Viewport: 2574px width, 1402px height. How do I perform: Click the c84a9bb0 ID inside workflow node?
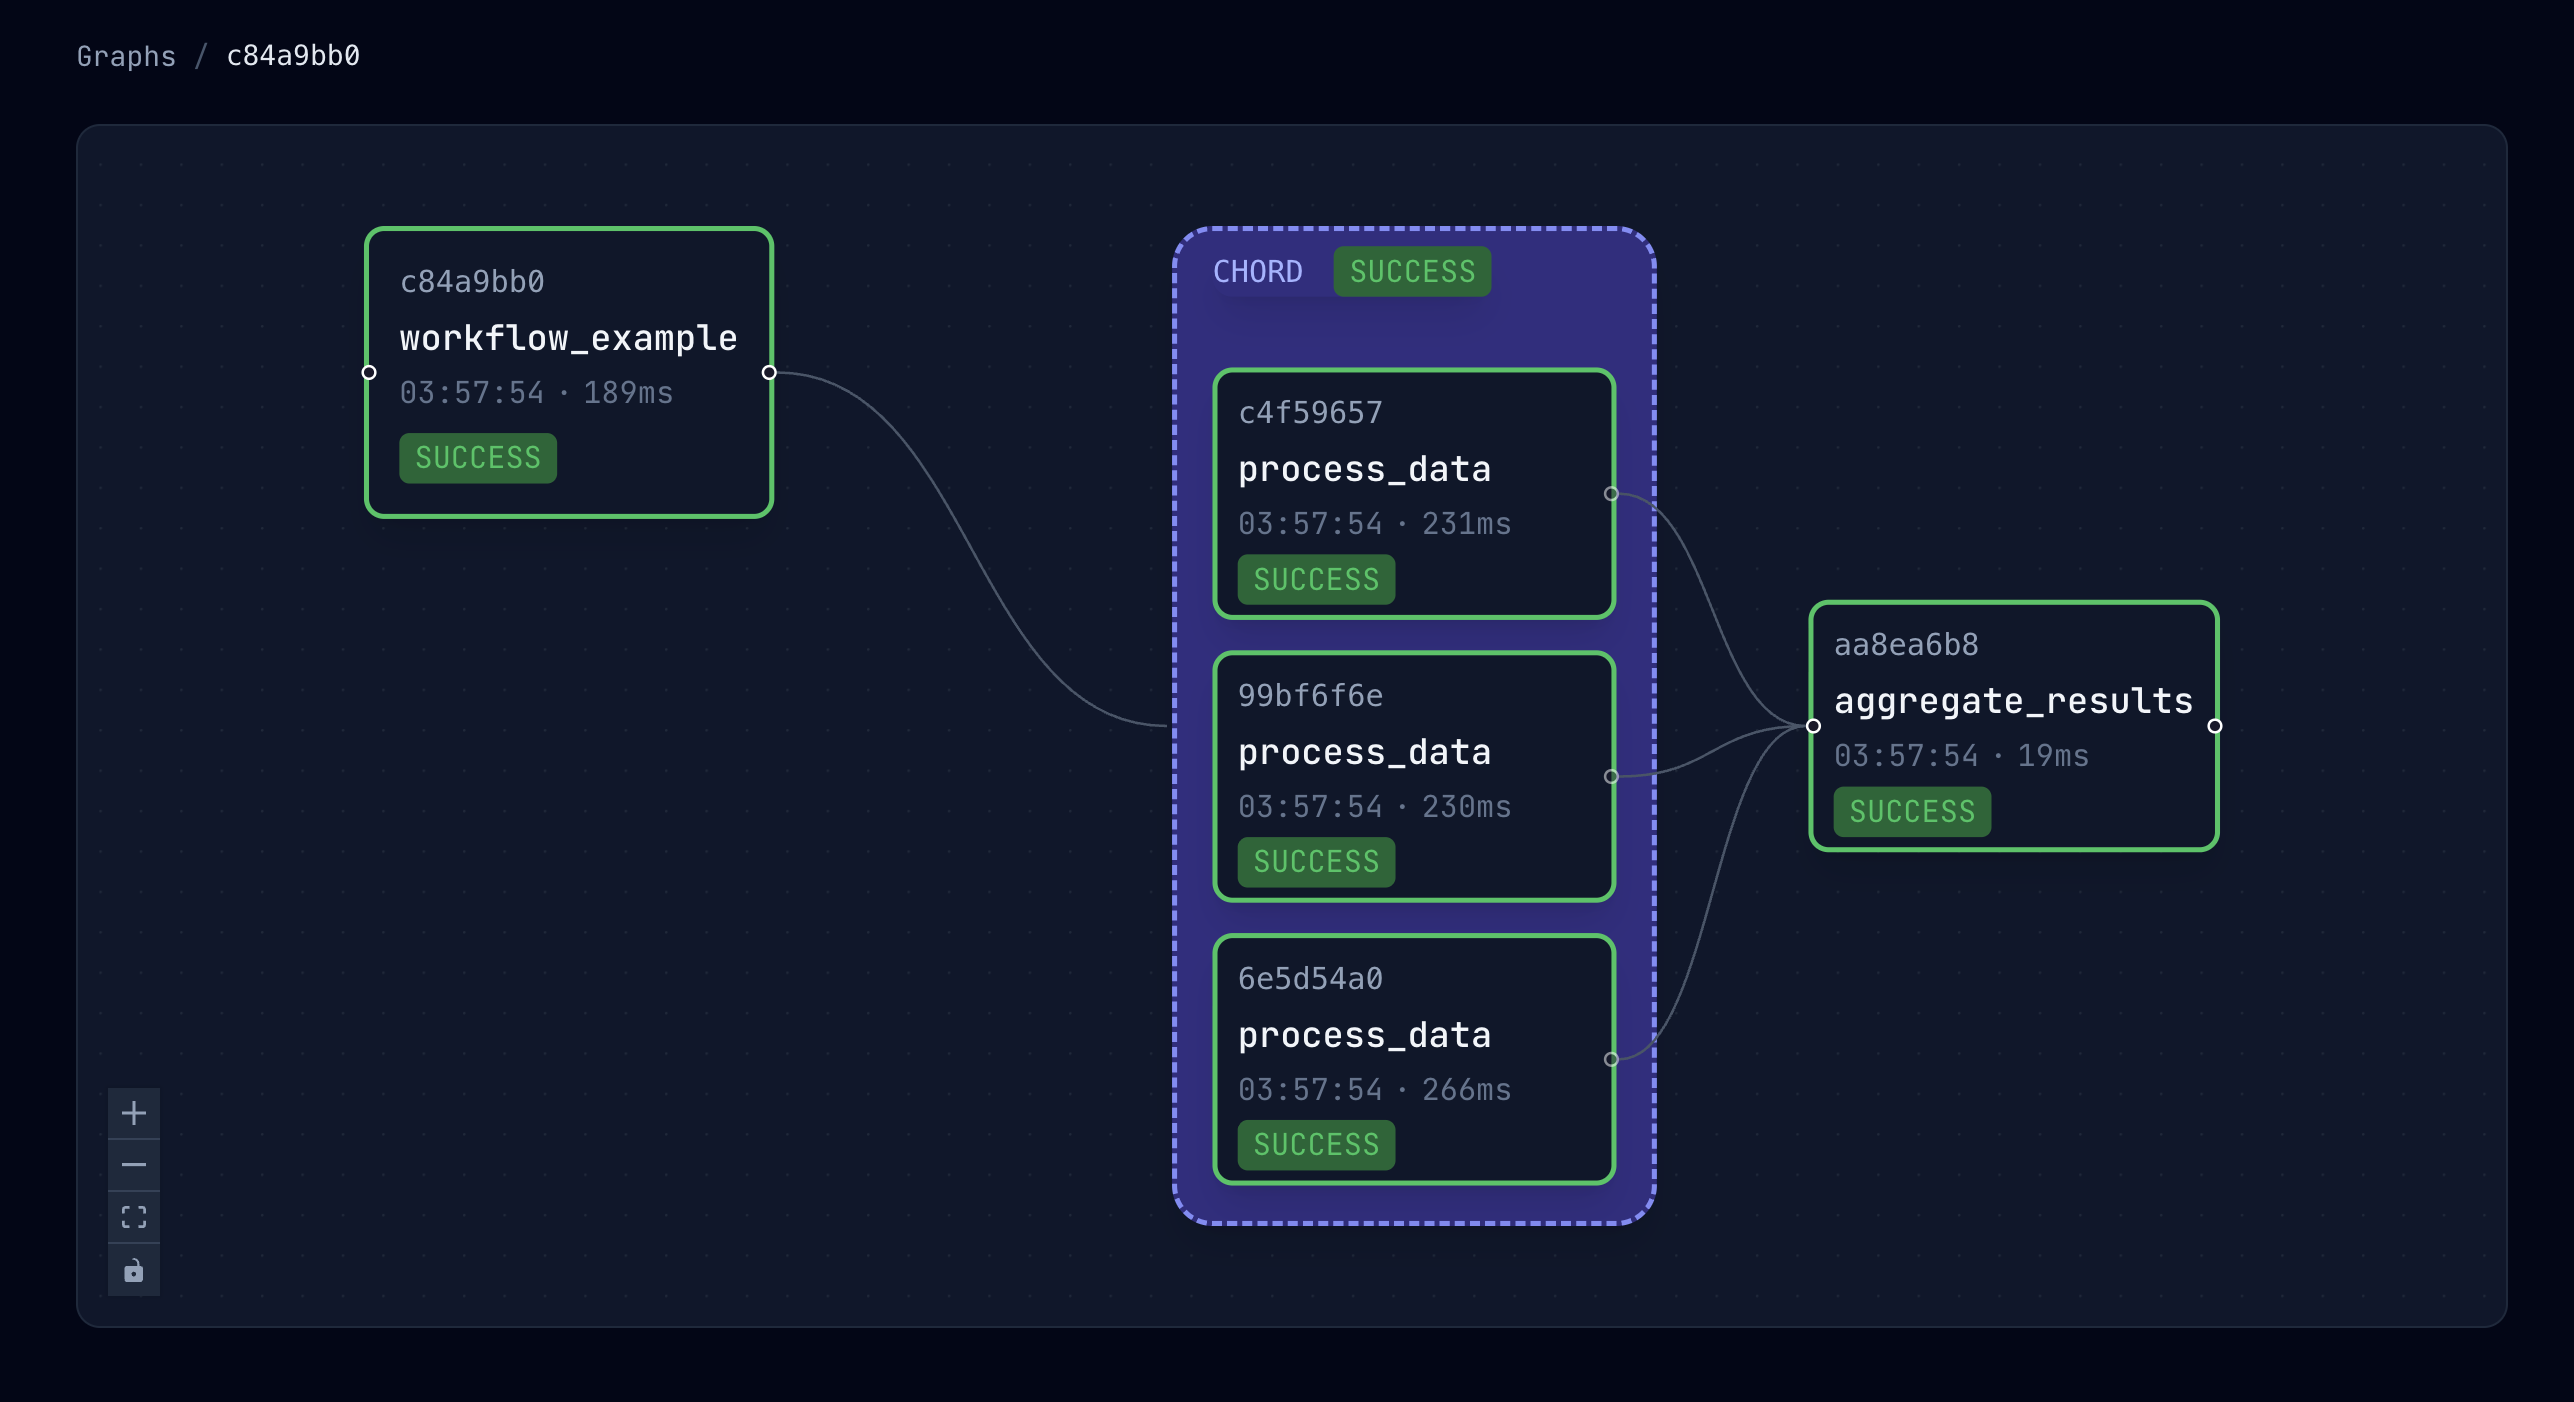coord(472,282)
